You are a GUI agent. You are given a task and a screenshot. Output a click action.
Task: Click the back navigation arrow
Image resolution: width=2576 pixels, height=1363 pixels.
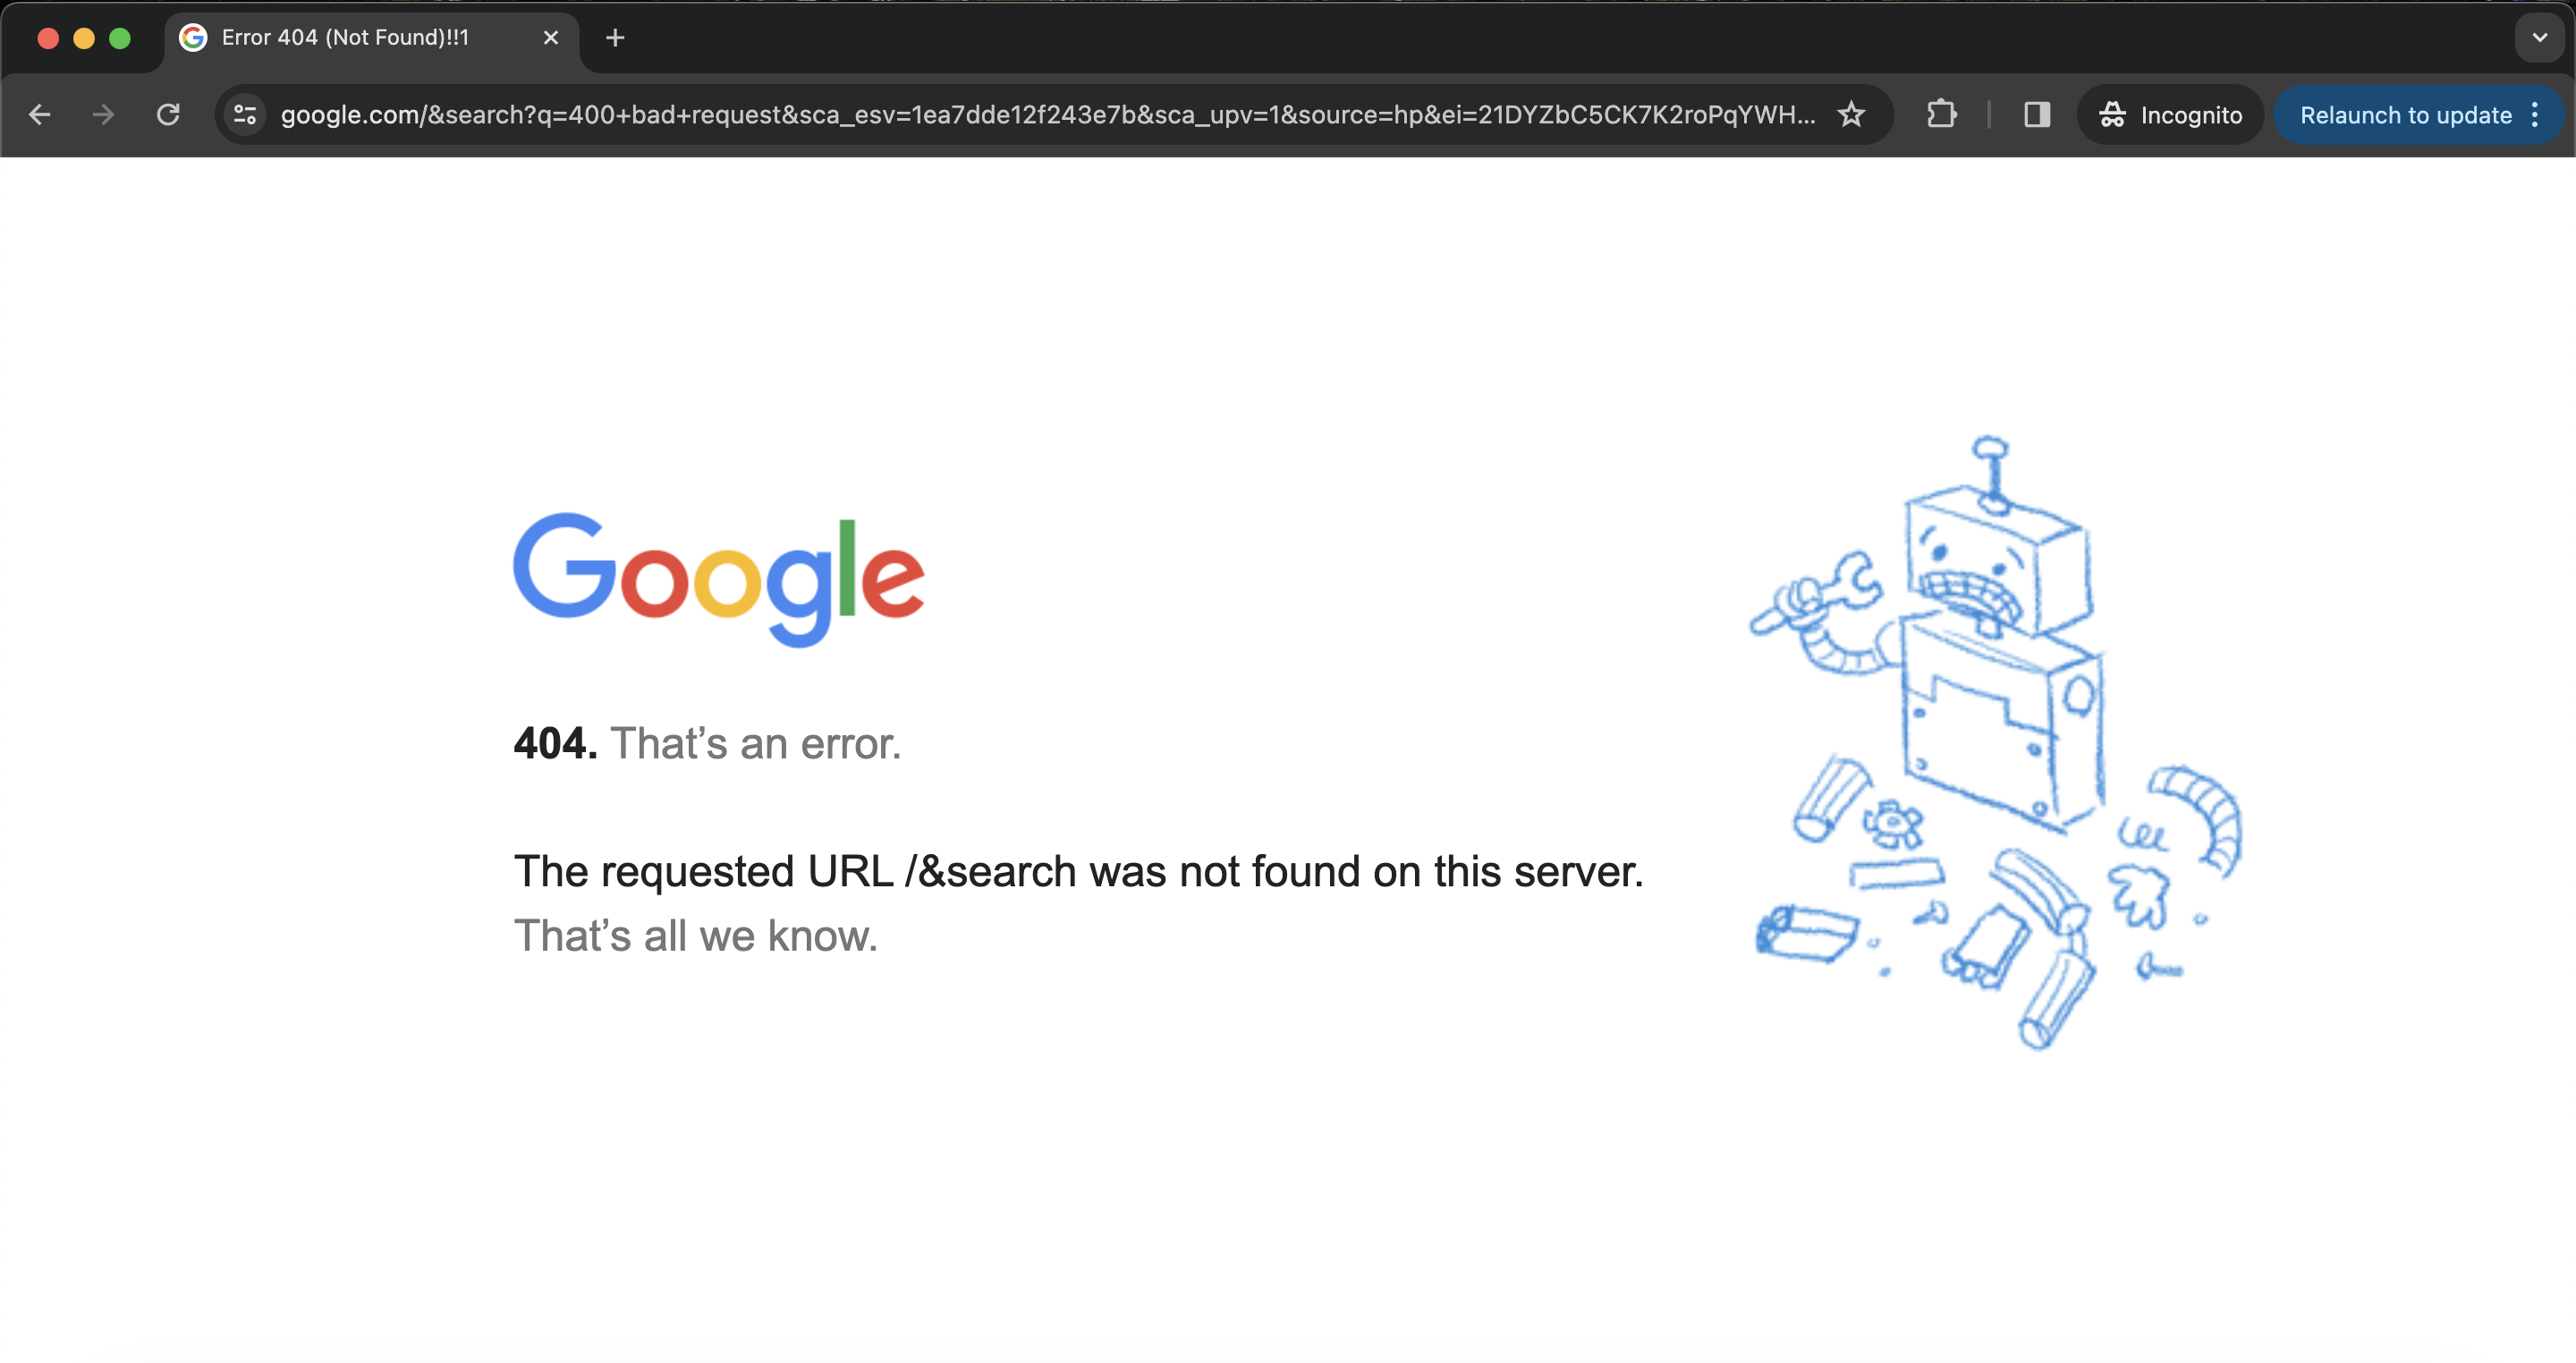click(x=39, y=114)
